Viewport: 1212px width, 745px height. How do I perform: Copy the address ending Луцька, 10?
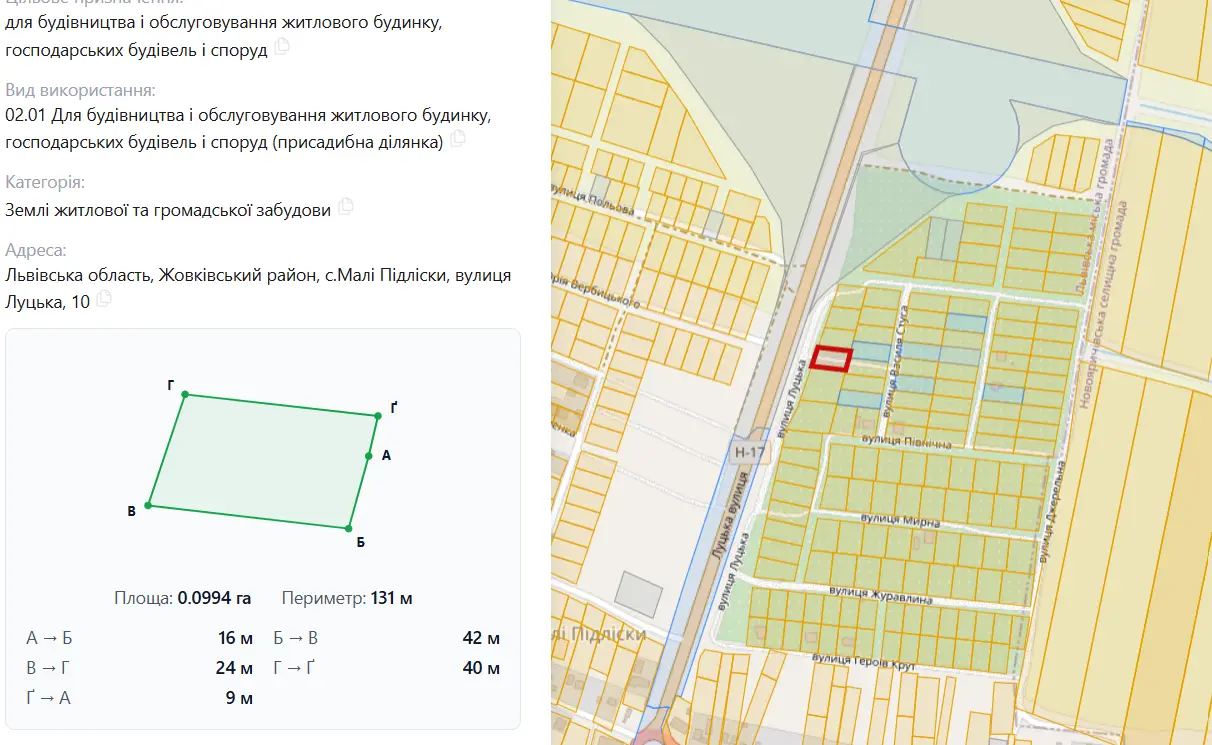[103, 299]
